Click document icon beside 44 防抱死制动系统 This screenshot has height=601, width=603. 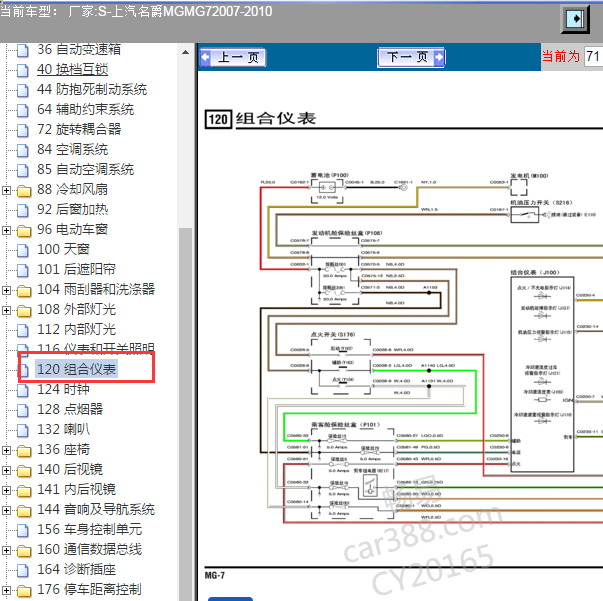click(x=23, y=90)
